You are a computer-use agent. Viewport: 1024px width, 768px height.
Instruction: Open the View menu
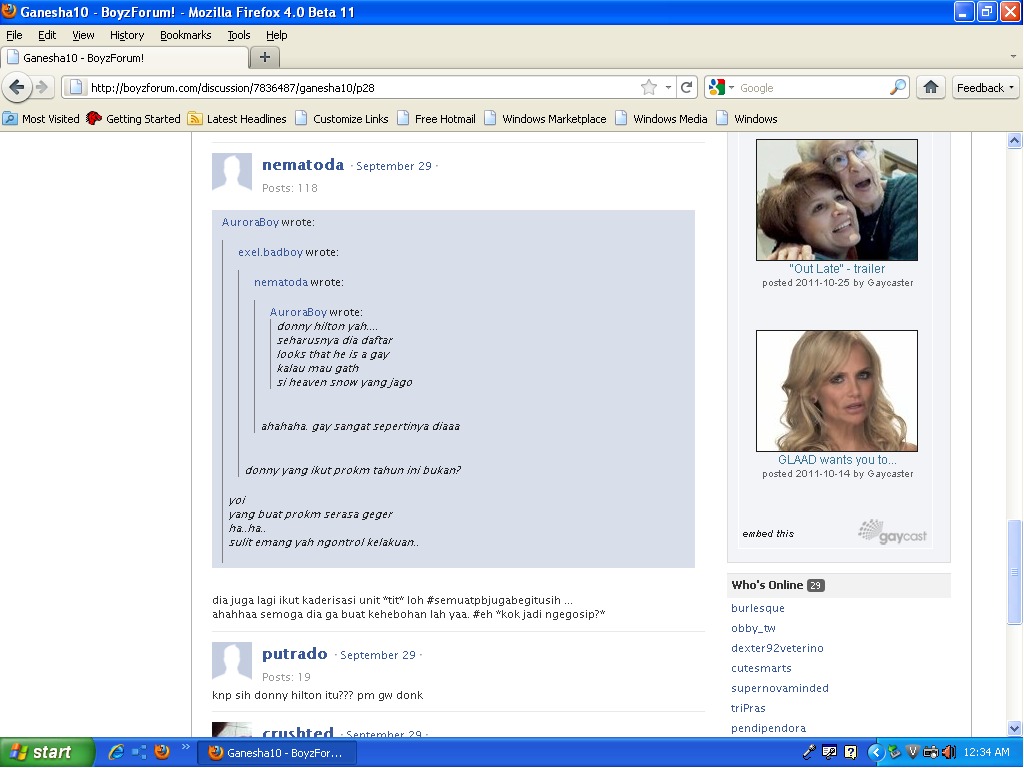[83, 35]
